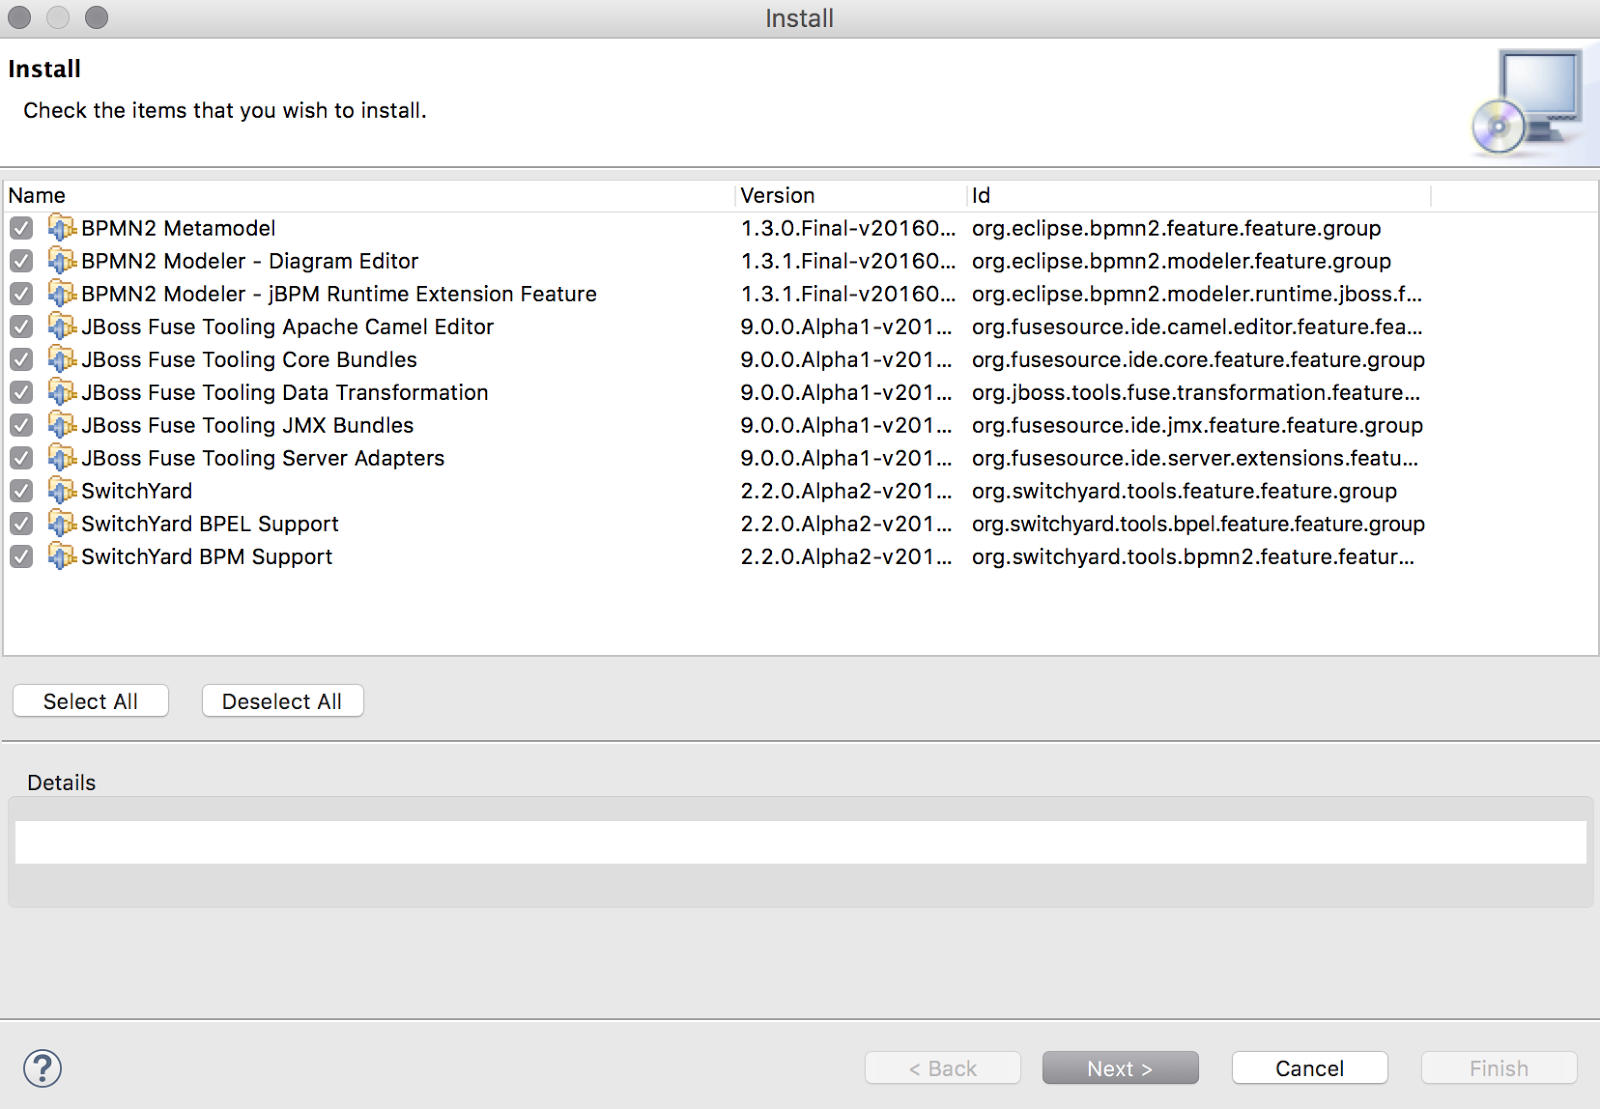Cancel the install dialog
Image resolution: width=1600 pixels, height=1109 pixels.
tap(1309, 1068)
